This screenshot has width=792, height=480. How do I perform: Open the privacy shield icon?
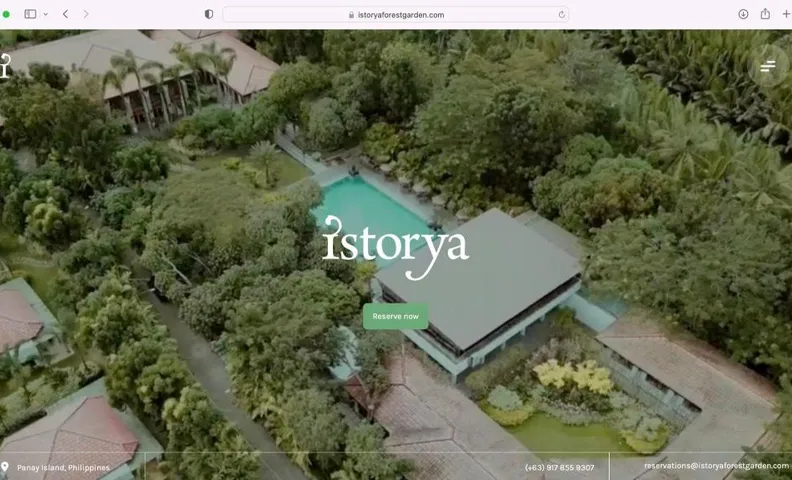coord(209,14)
